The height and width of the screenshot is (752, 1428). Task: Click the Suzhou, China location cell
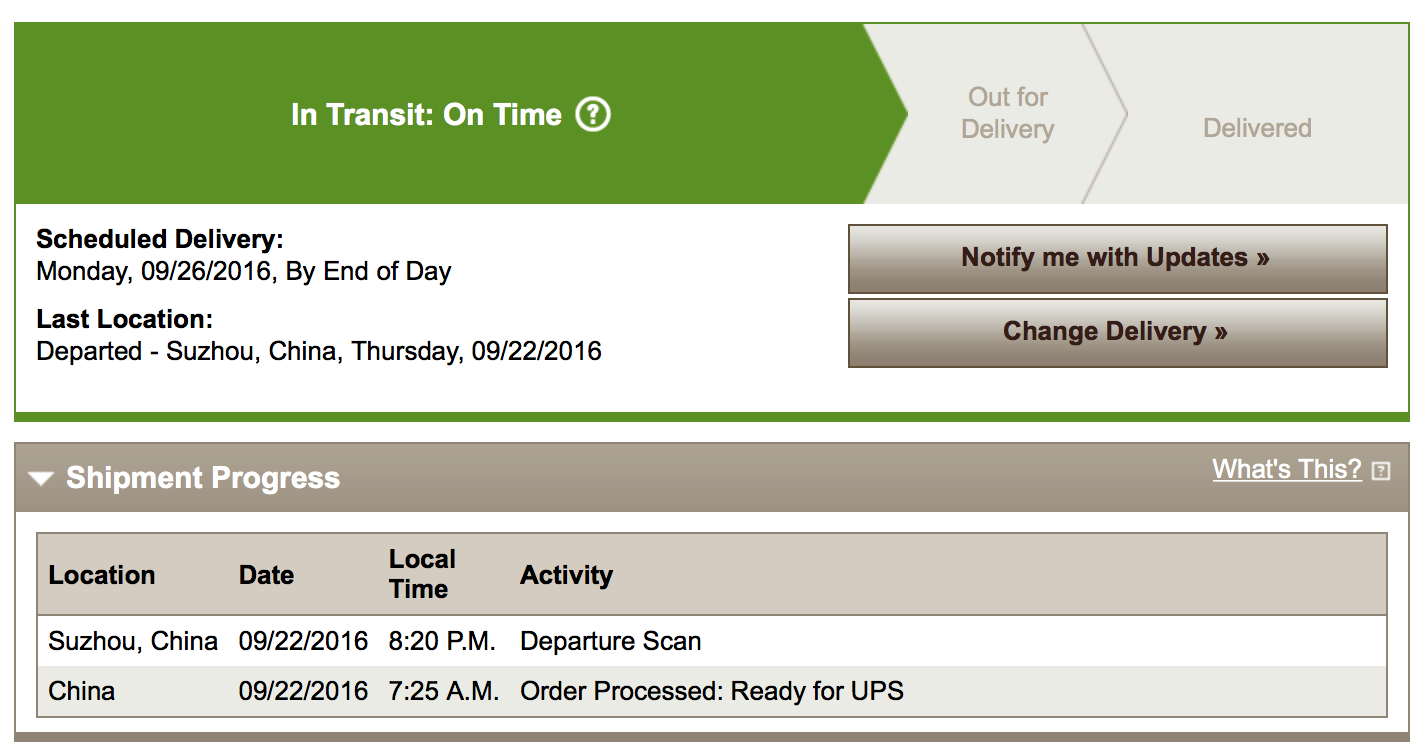click(x=133, y=641)
